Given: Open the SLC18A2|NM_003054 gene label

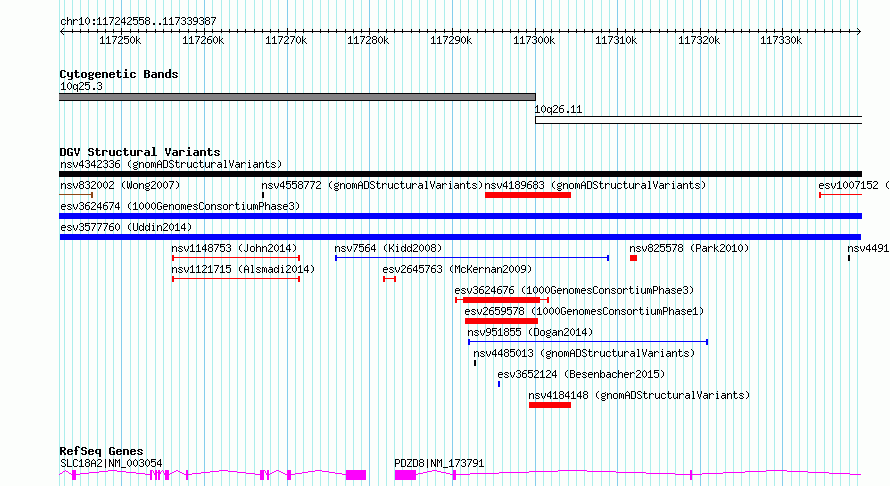Looking at the screenshot, I should pos(111,463).
